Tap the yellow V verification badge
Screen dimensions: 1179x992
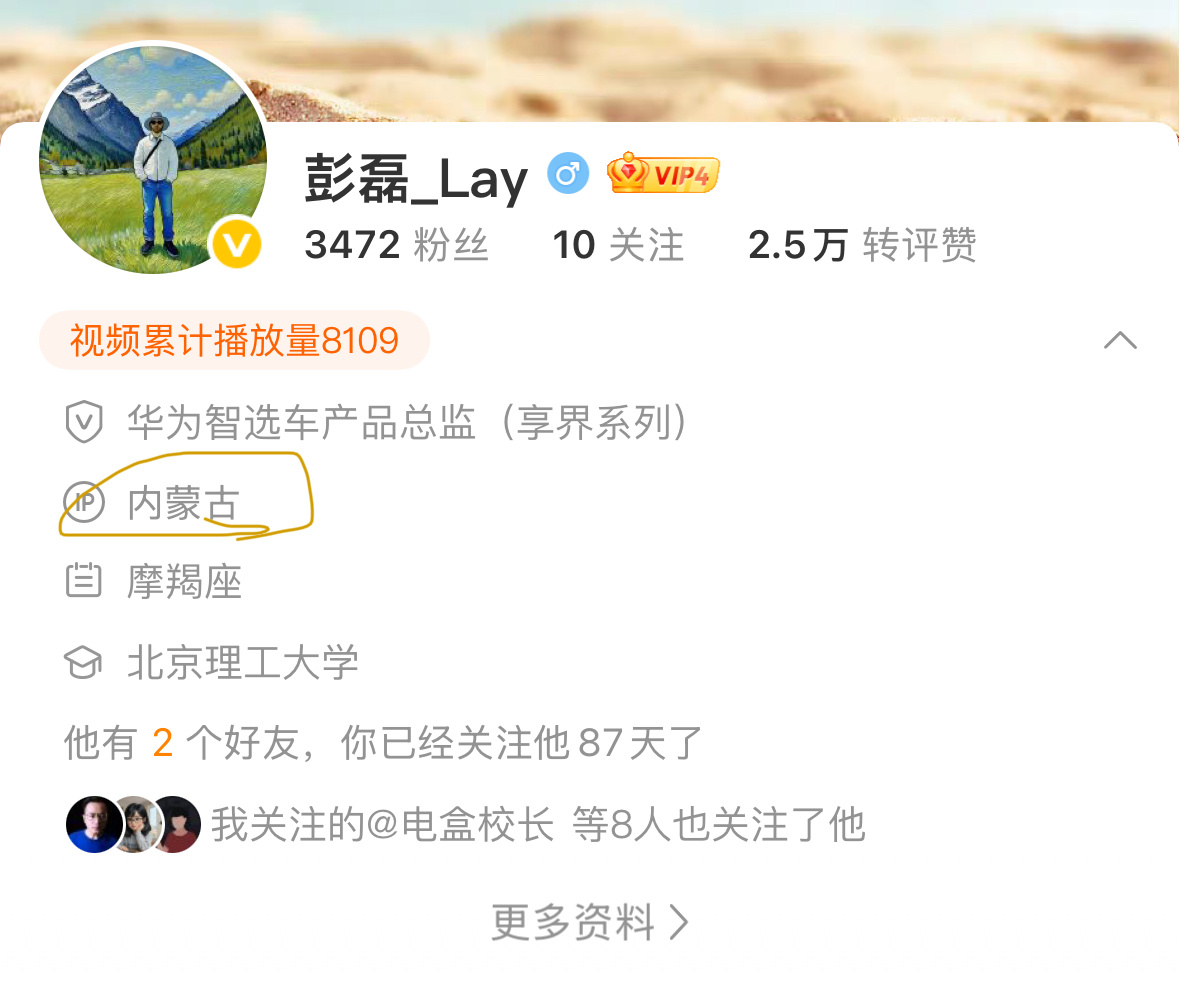(x=236, y=244)
